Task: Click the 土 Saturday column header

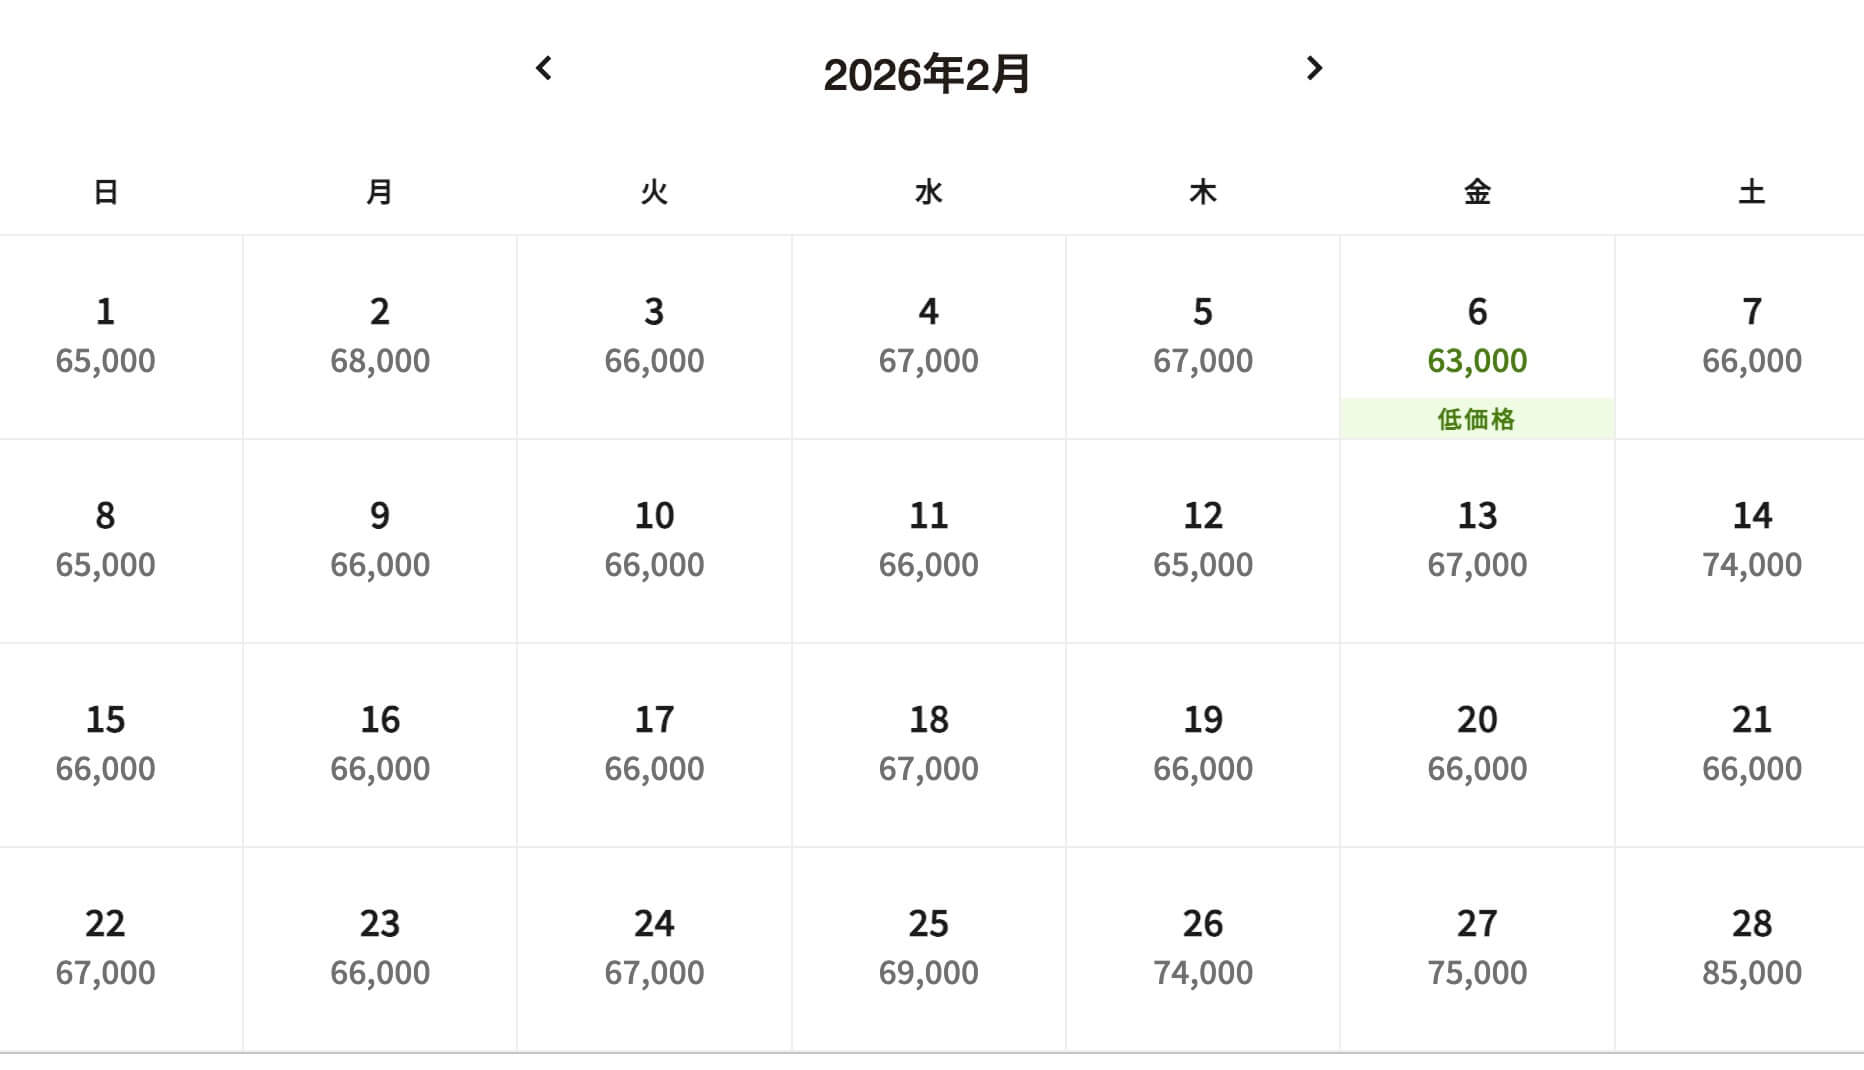Action: [1752, 191]
